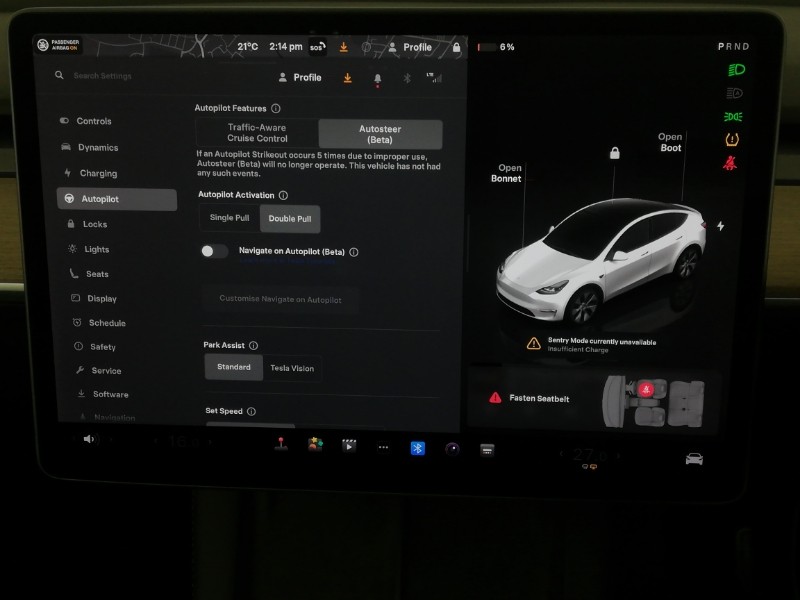Open the Camera app in dock
This screenshot has width=800, height=600.
[x=452, y=449]
